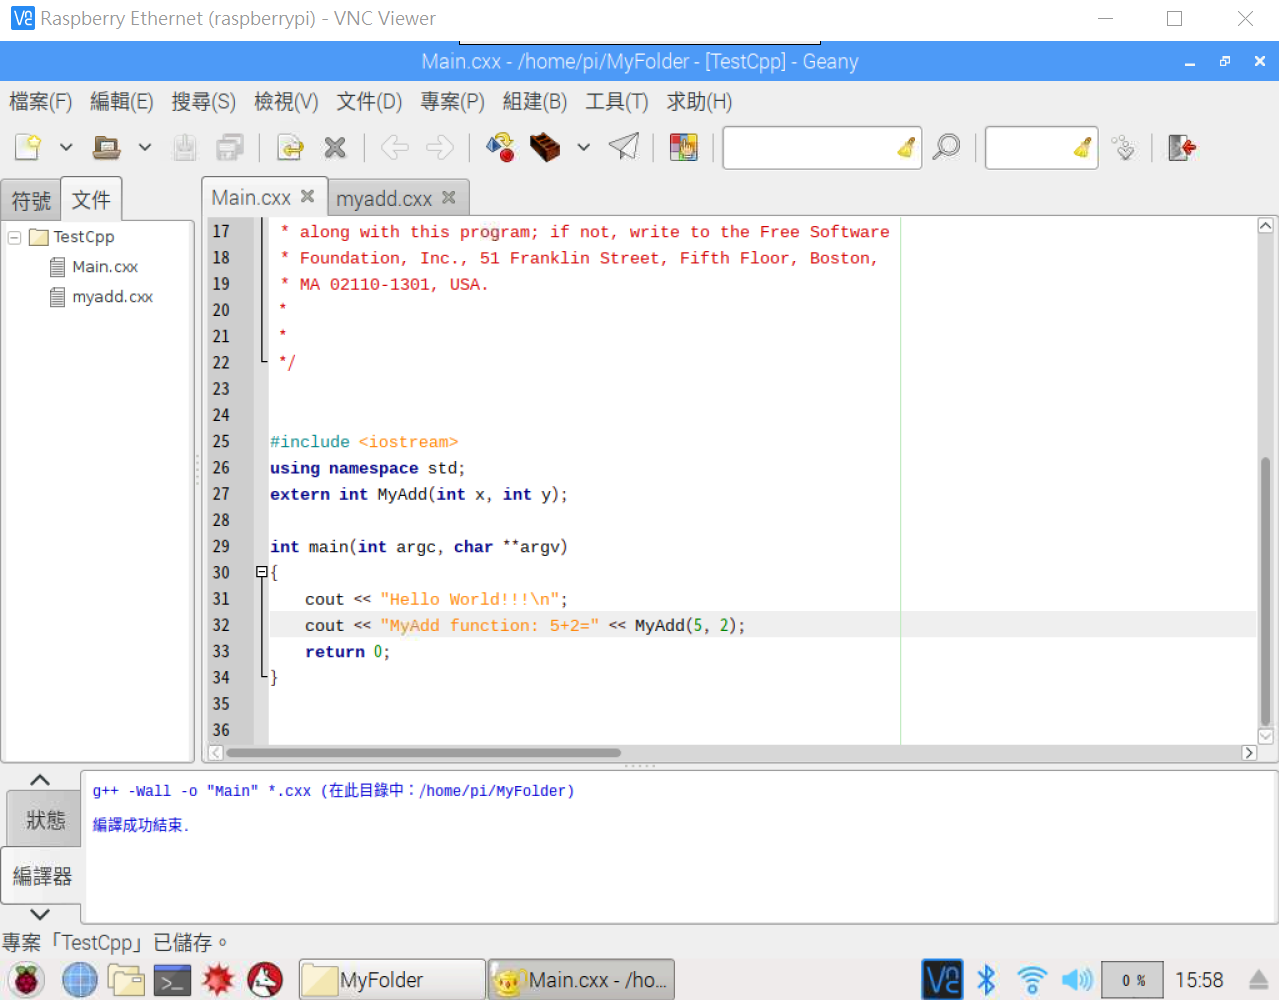
Task: Switch to the 狀態 message tab
Action: coord(45,820)
